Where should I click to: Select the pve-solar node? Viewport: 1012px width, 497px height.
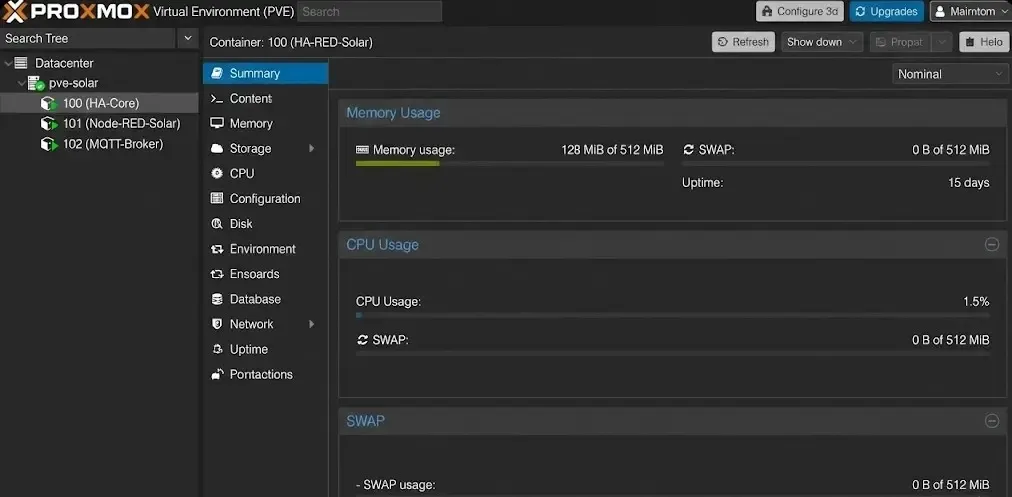(x=99, y=83)
